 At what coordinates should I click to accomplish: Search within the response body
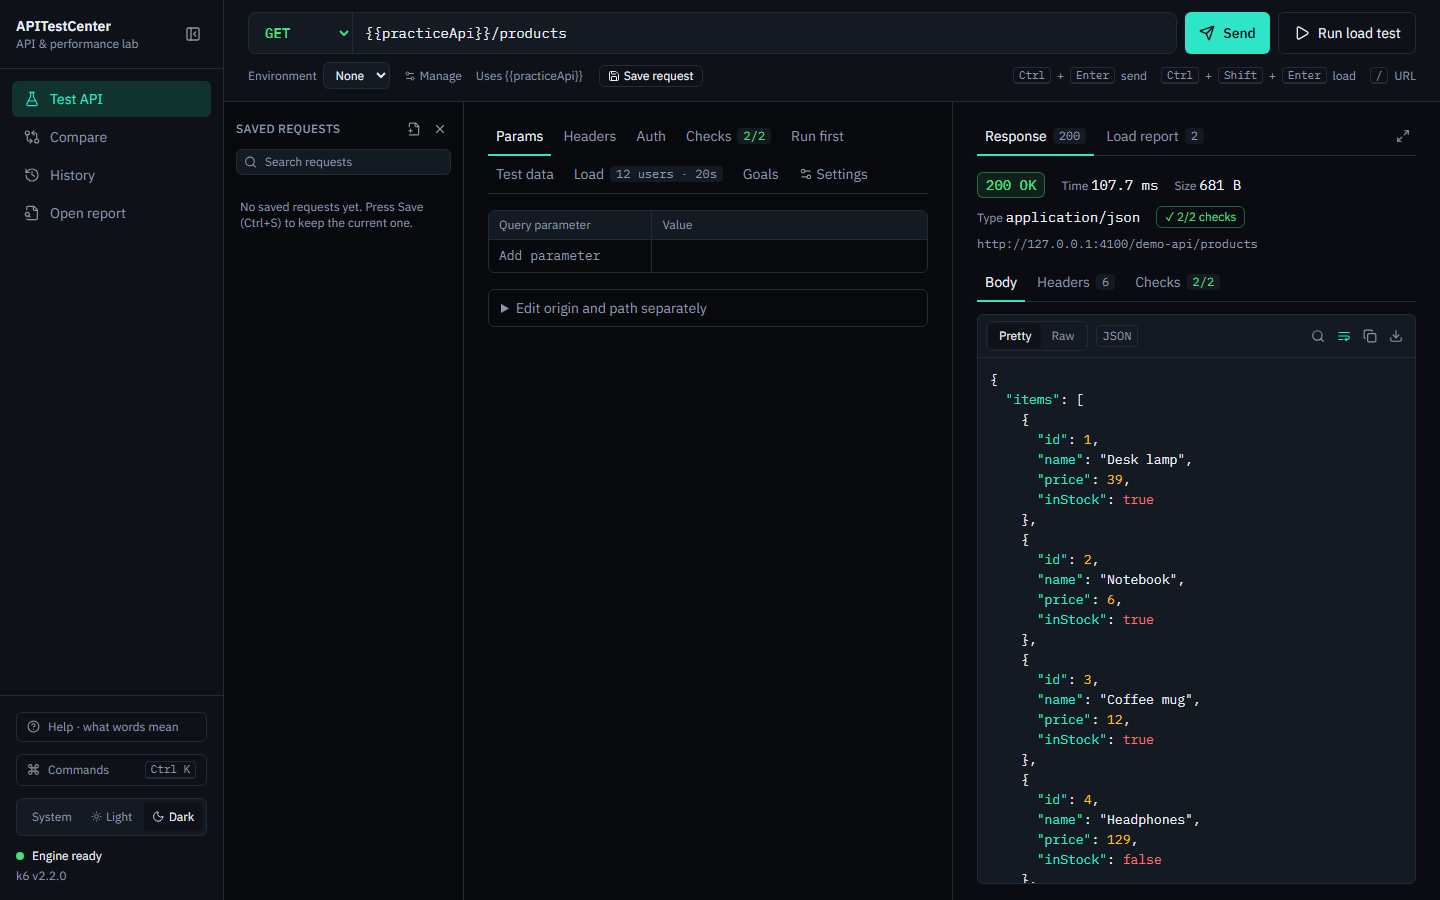(x=1318, y=336)
